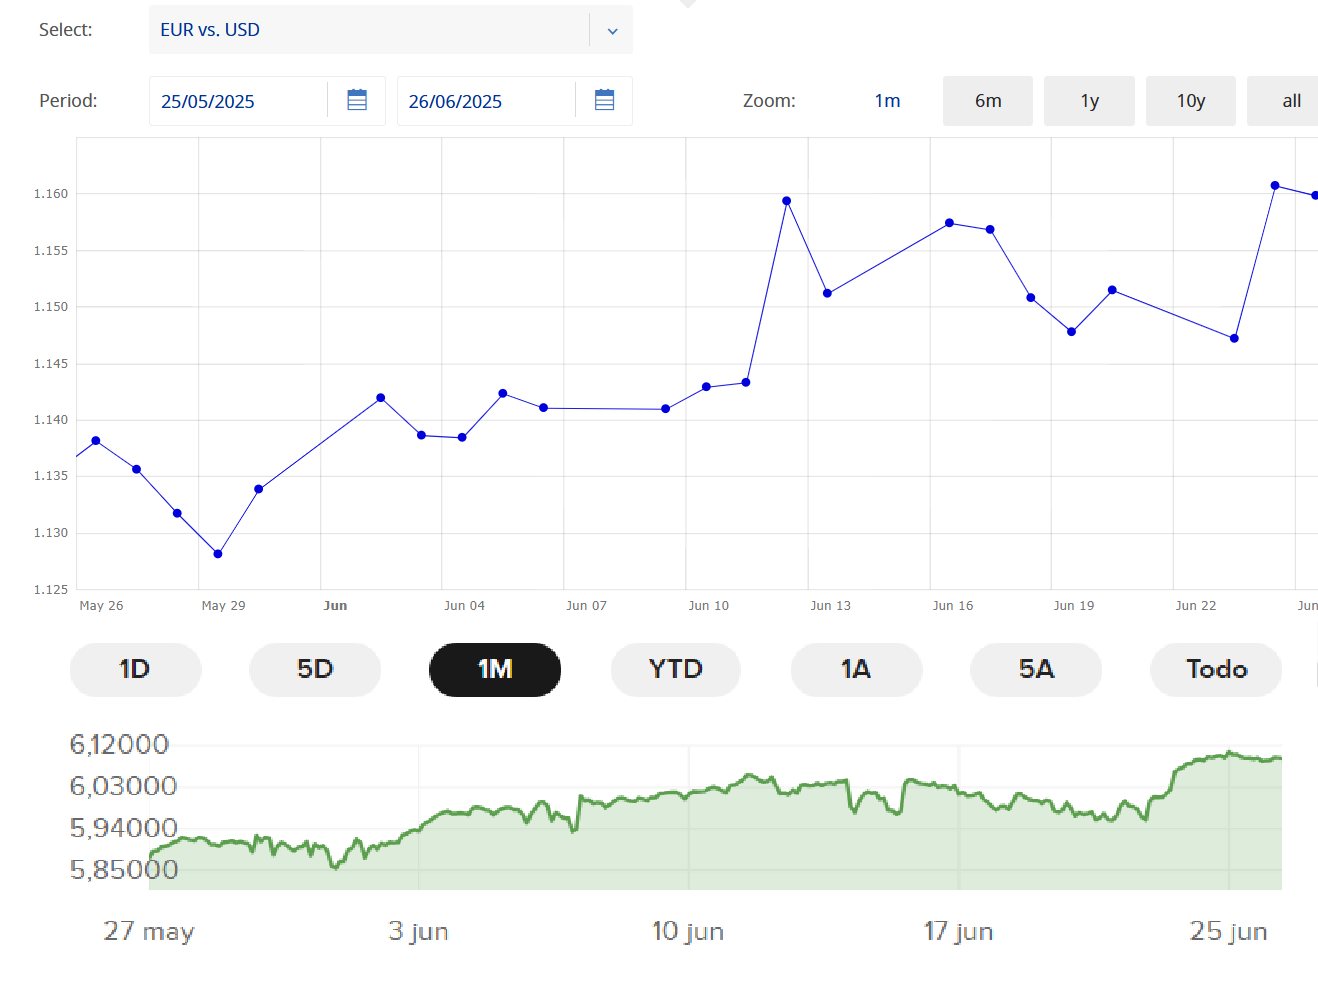
Task: Click the Jun 19 x-axis label
Action: [x=1073, y=606]
